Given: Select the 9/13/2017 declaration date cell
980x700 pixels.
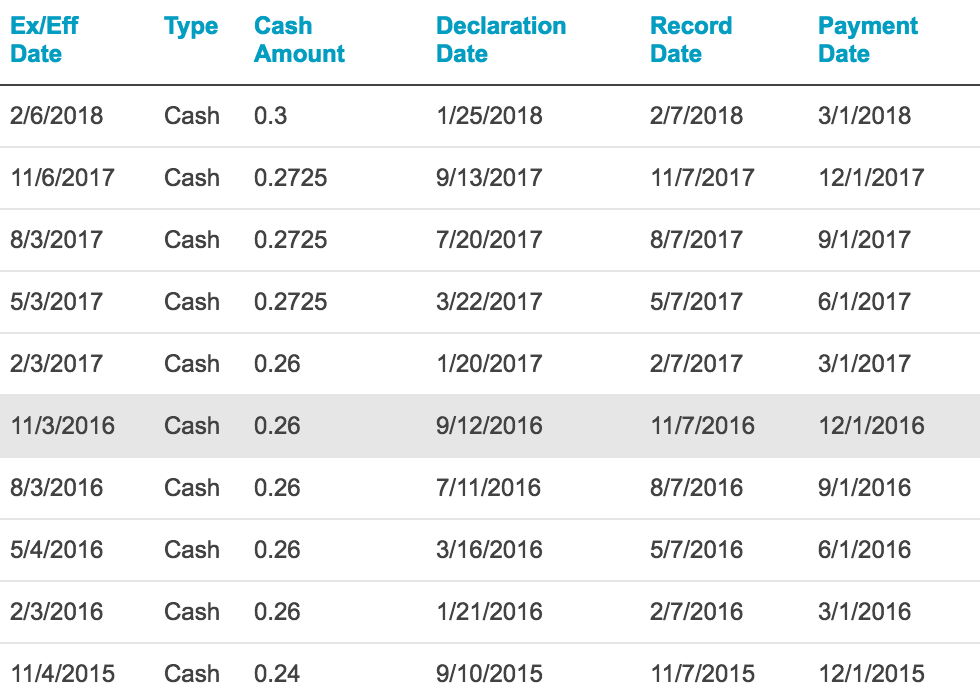Looking at the screenshot, I should (490, 178).
